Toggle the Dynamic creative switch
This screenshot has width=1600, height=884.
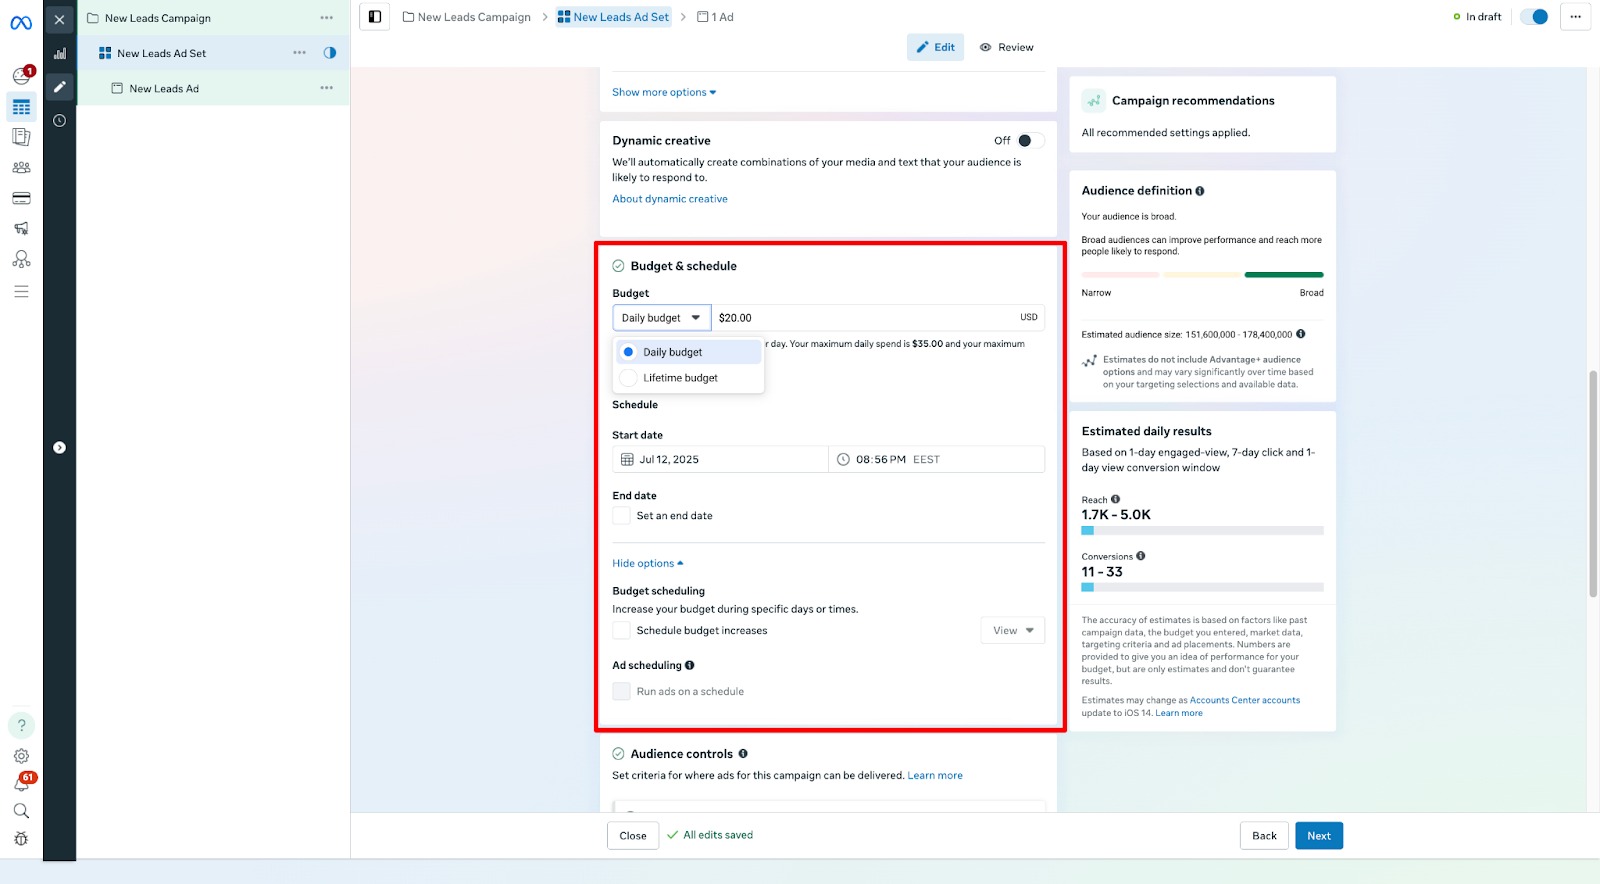pos(1030,141)
